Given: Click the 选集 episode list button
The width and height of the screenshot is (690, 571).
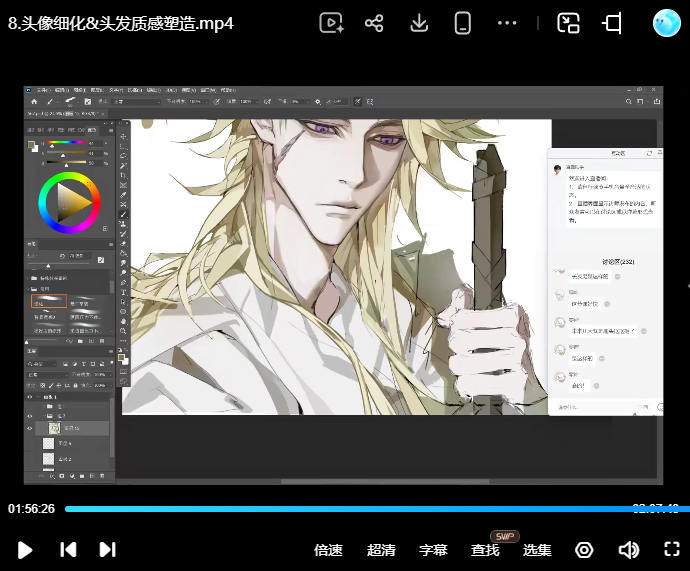Looking at the screenshot, I should click(537, 550).
